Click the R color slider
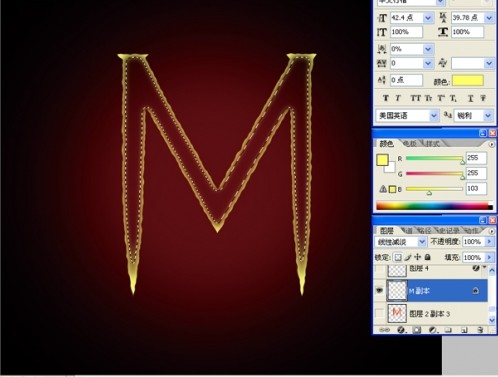498x377 pixels. [x=434, y=158]
